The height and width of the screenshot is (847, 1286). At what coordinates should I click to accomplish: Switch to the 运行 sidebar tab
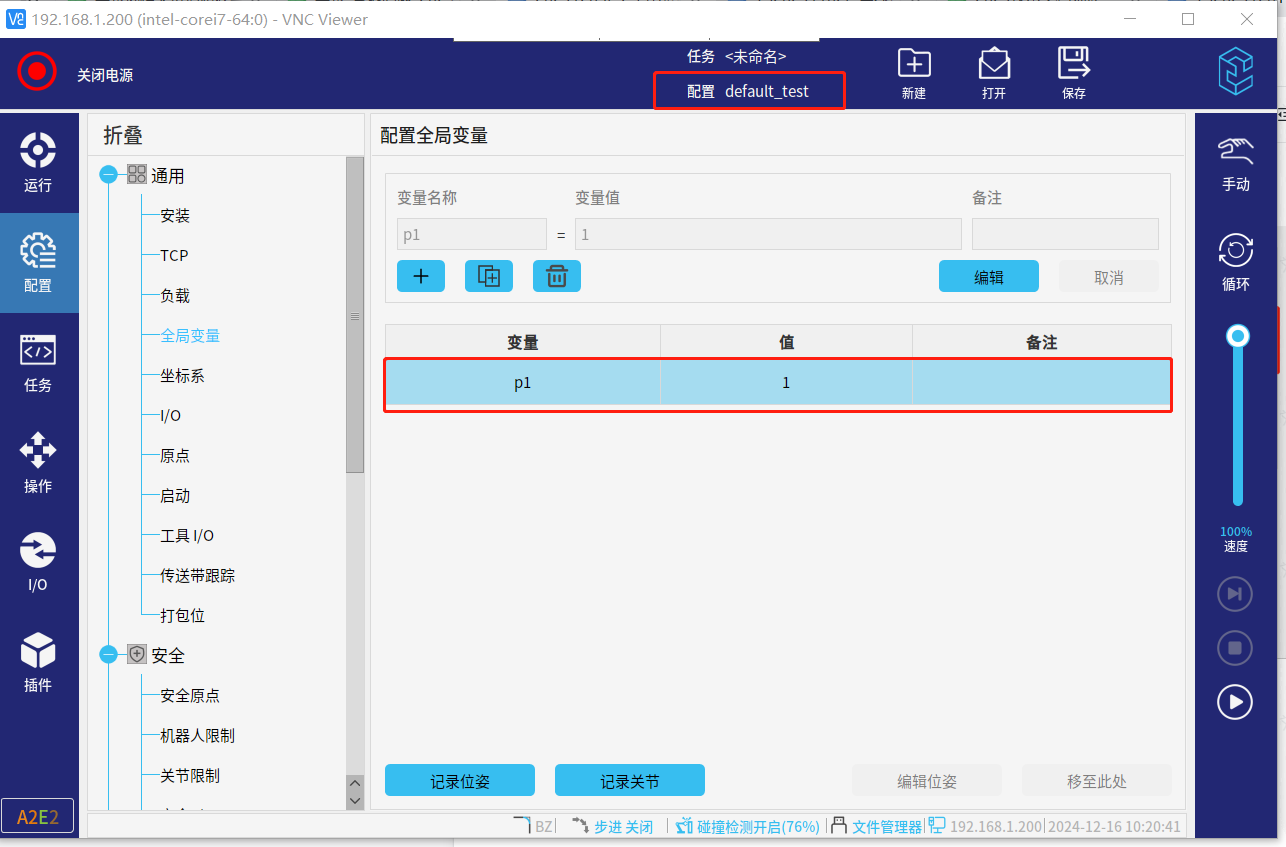pyautogui.click(x=38, y=162)
